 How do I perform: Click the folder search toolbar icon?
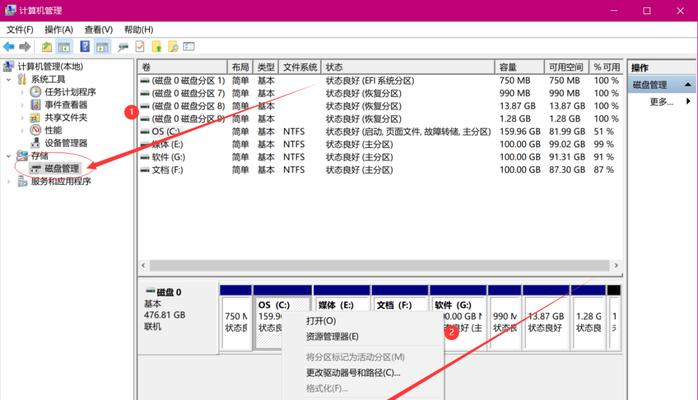click(x=173, y=46)
